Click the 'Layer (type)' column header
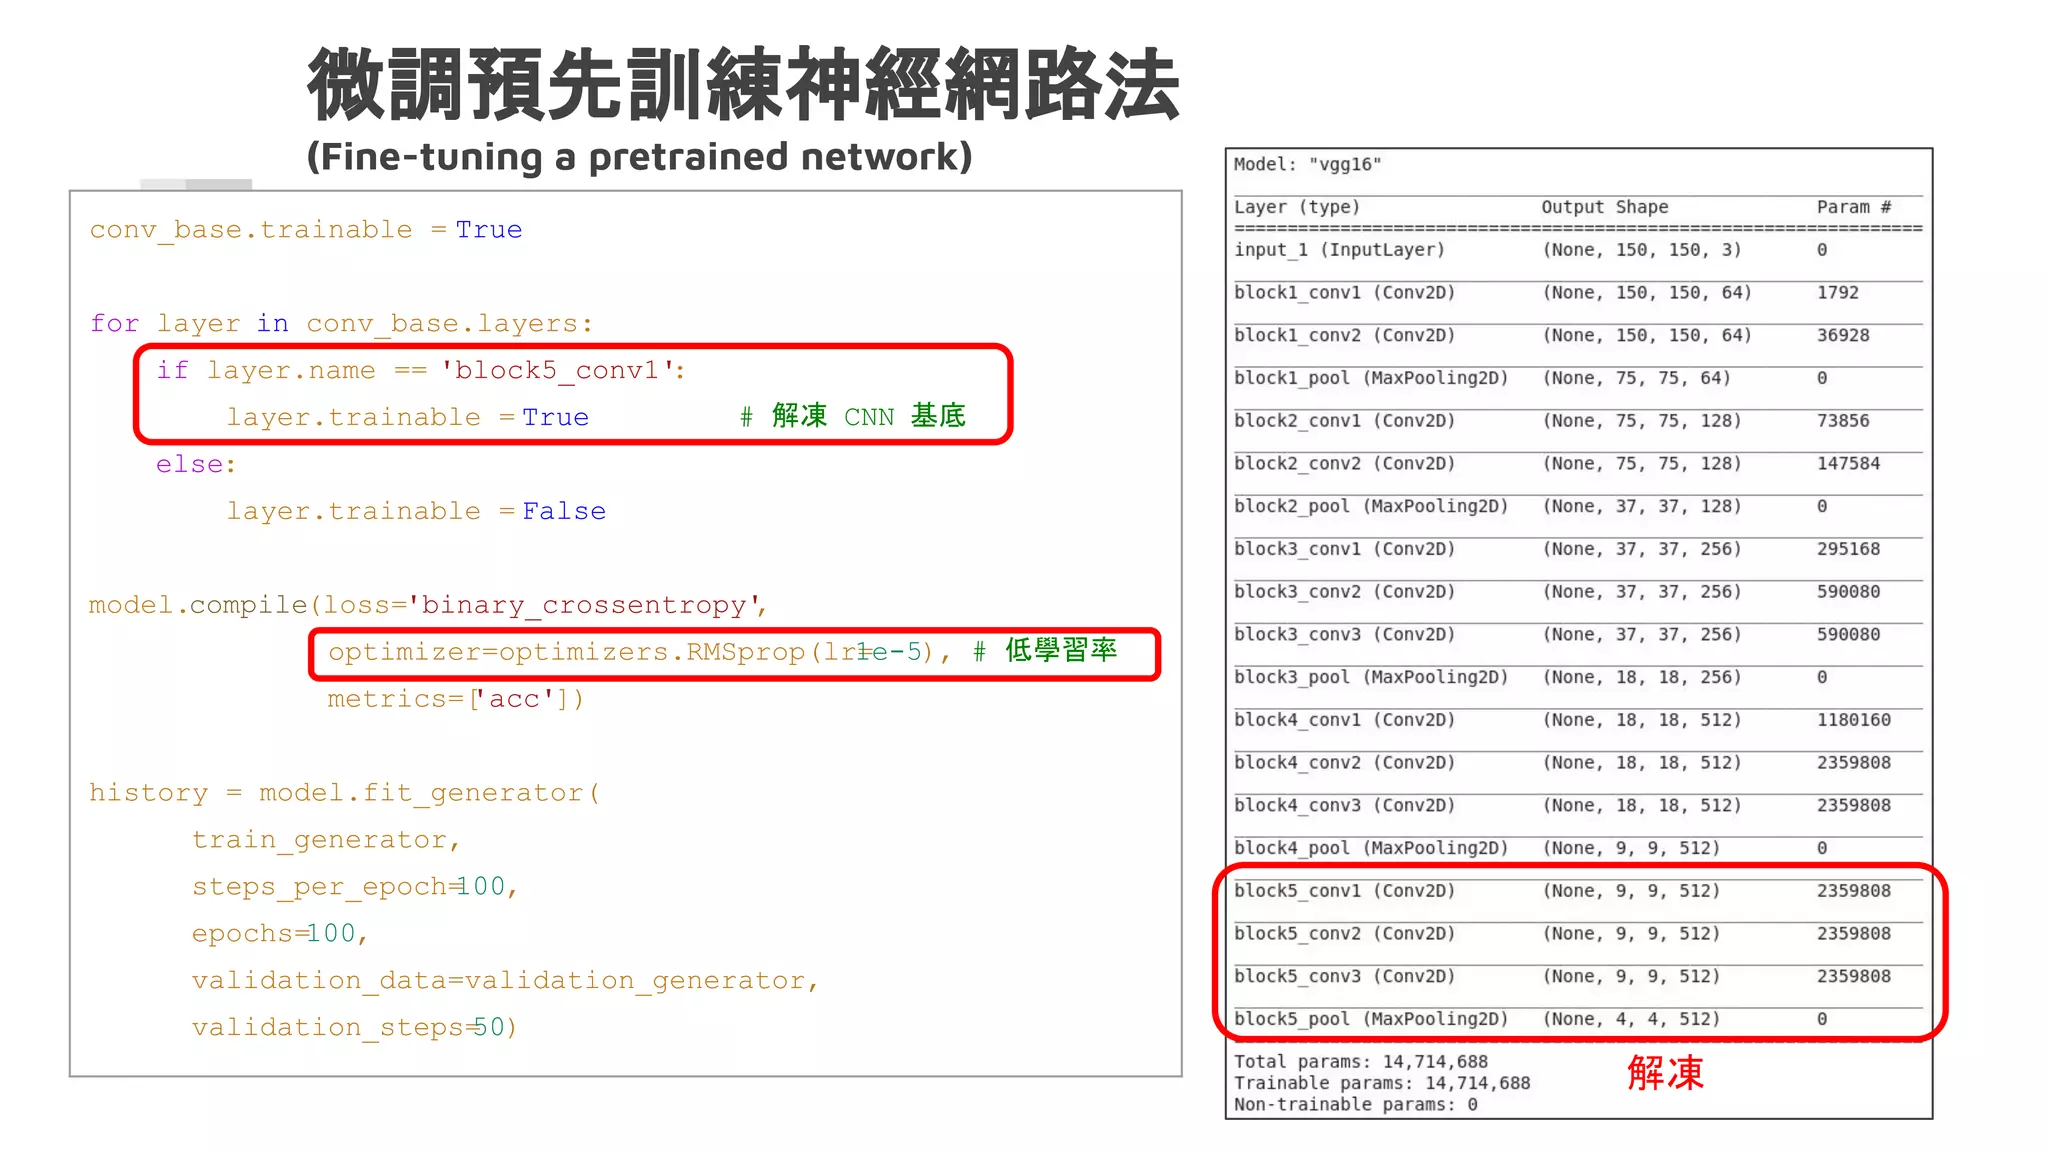The image size is (2048, 1152). [x=1297, y=207]
